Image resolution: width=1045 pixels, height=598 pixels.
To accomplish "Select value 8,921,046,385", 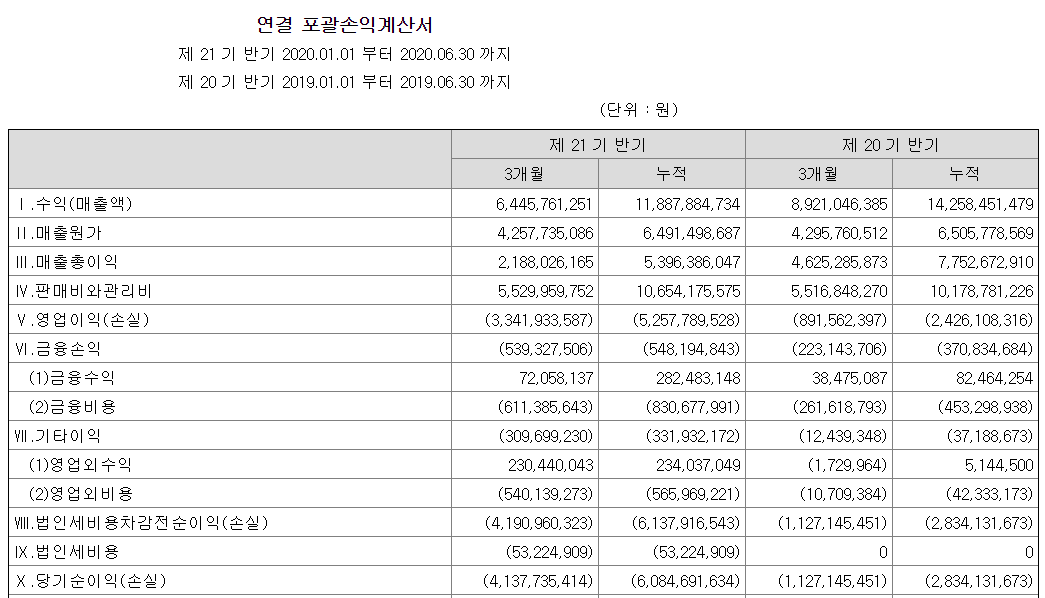I will (839, 204).
